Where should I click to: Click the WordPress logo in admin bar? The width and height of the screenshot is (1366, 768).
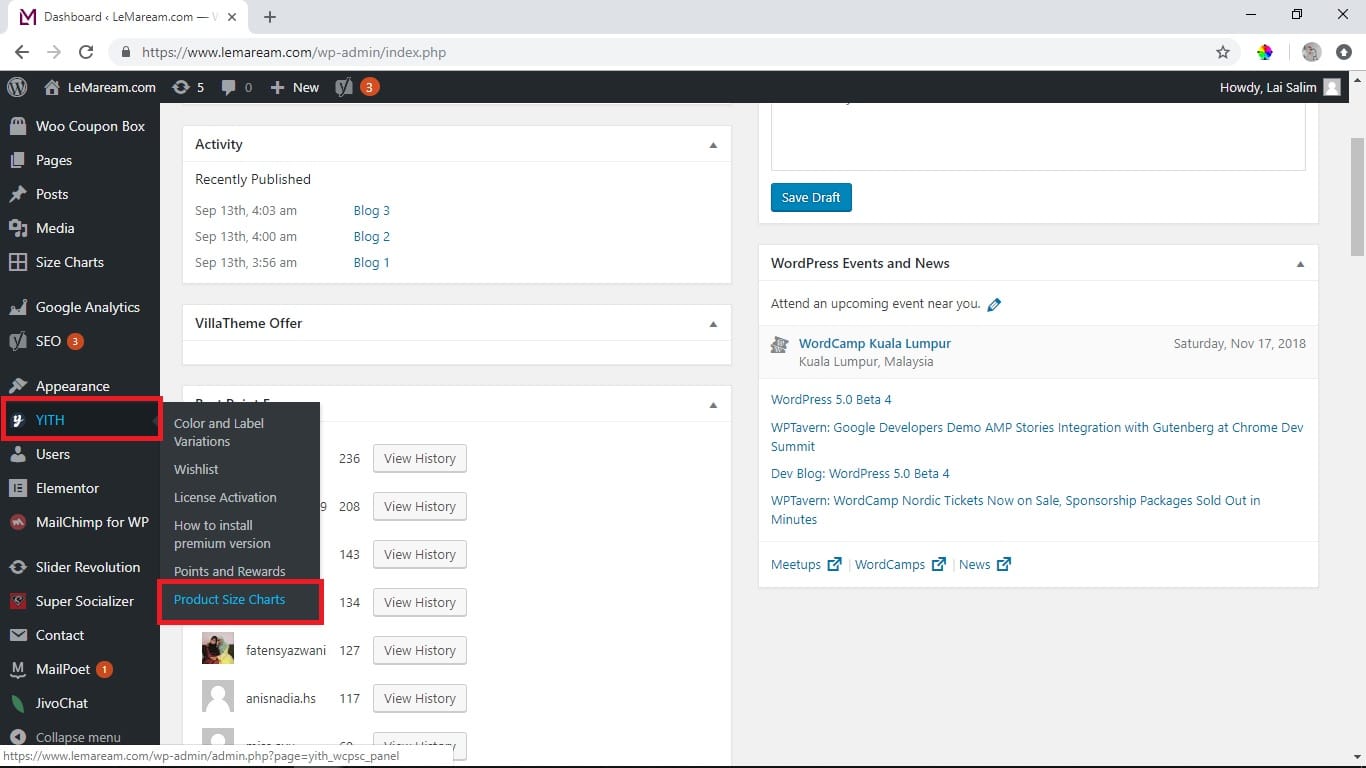pyautogui.click(x=17, y=87)
